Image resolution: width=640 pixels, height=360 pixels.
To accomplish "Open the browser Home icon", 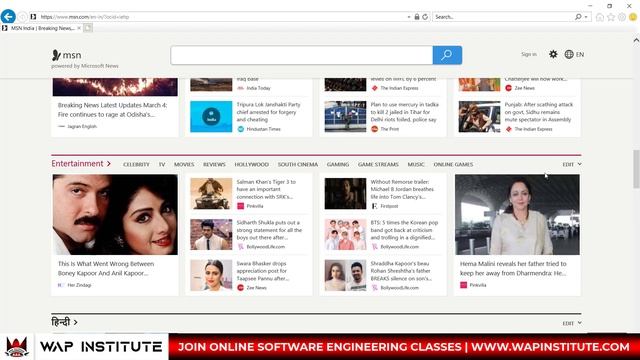I will coord(600,17).
